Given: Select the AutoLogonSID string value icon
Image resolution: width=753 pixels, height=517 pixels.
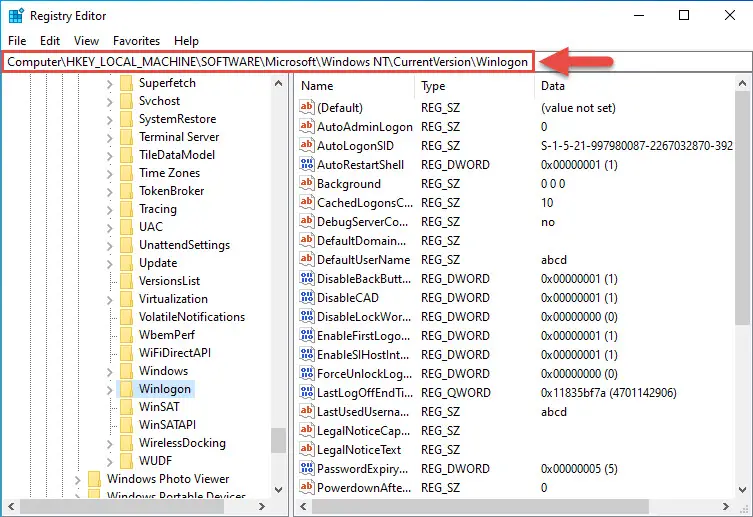Looking at the screenshot, I should (x=306, y=145).
